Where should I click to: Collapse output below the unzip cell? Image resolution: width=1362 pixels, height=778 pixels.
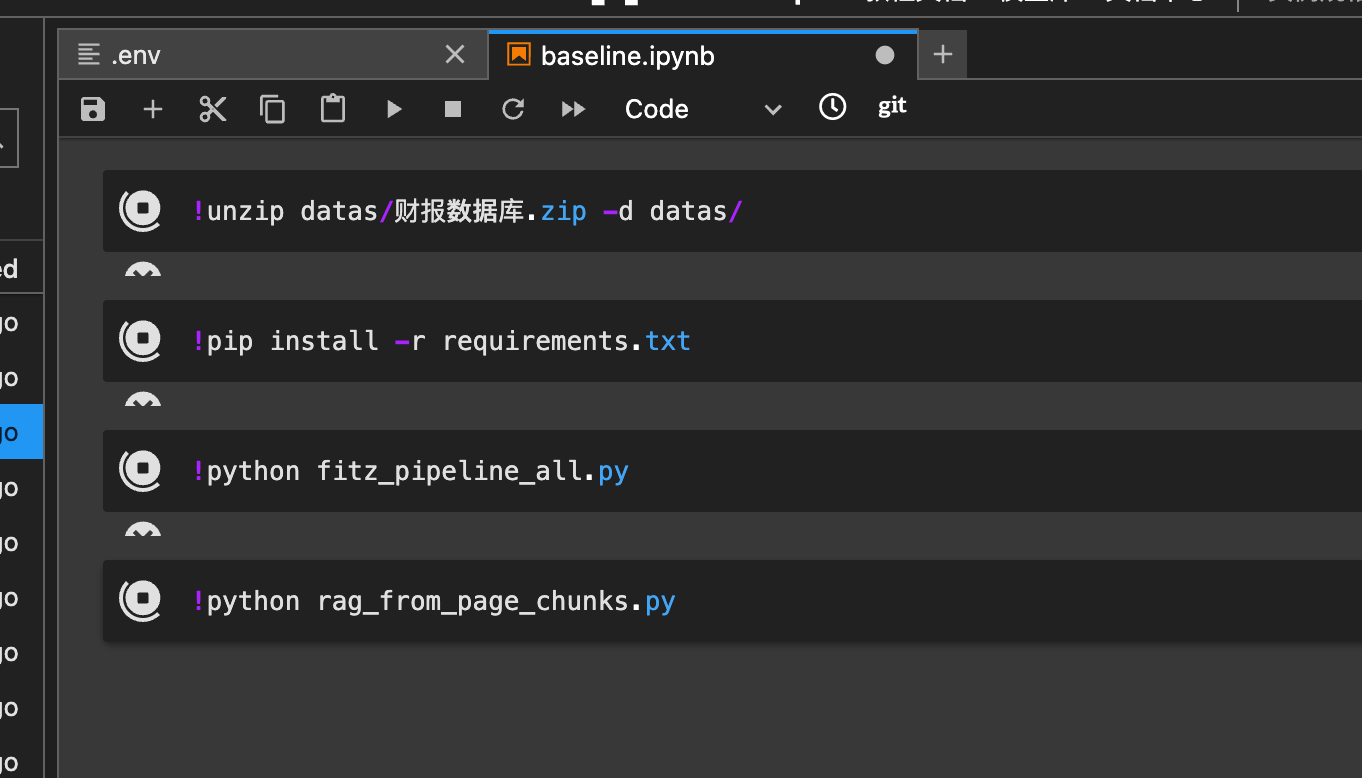pos(142,272)
